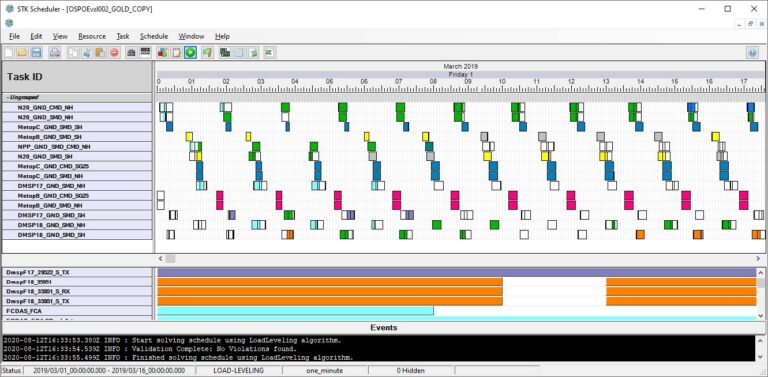
Task: Open the Help menu
Action: (222, 36)
